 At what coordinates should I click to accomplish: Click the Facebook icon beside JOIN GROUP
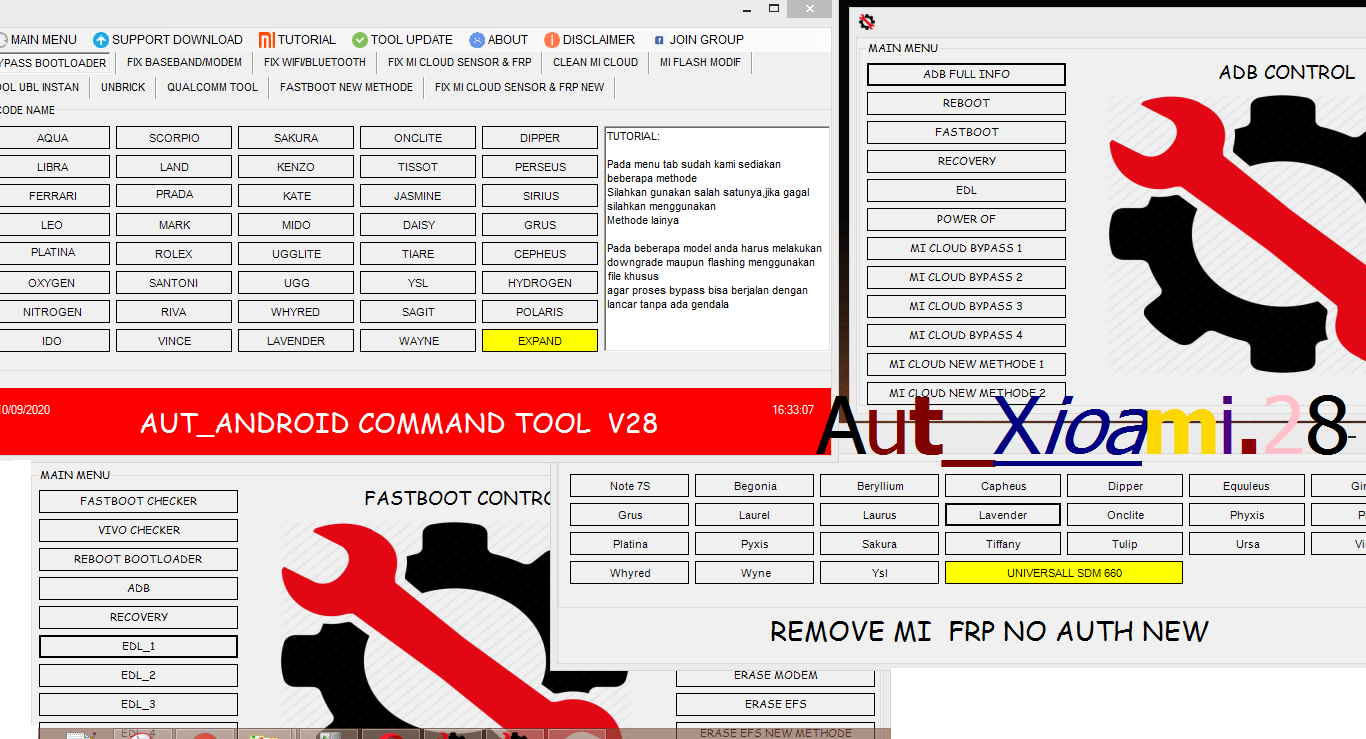coord(659,40)
